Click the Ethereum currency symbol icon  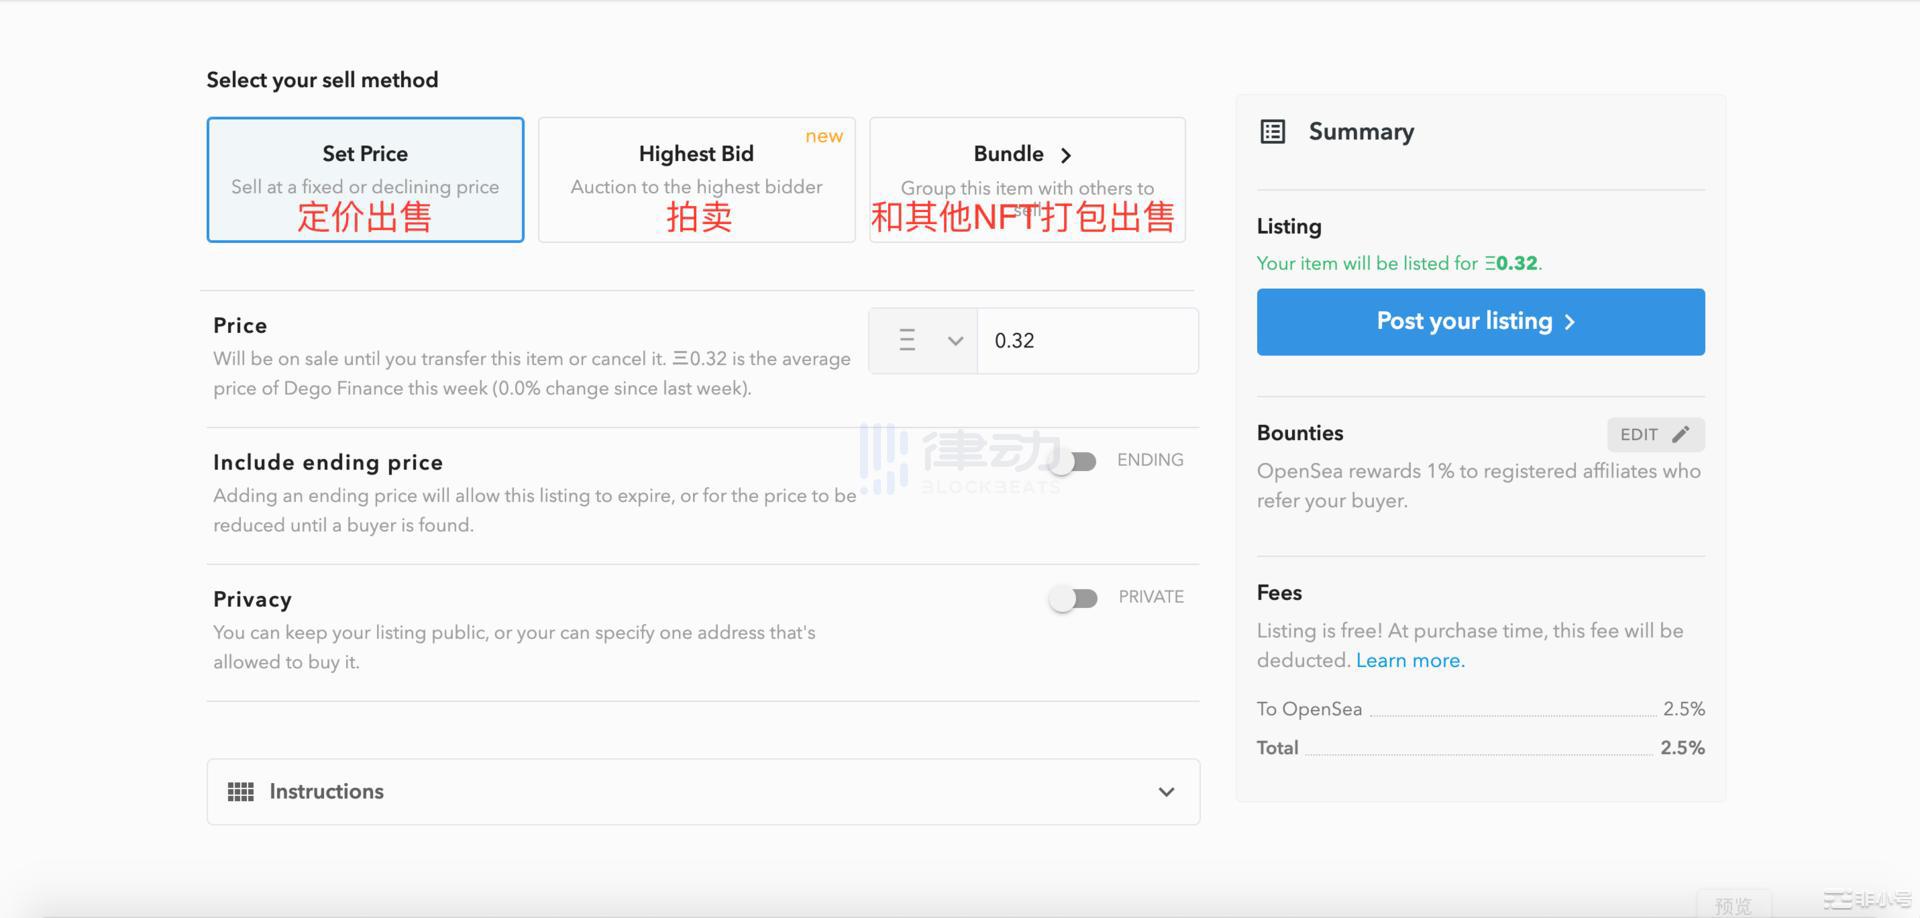coord(907,341)
